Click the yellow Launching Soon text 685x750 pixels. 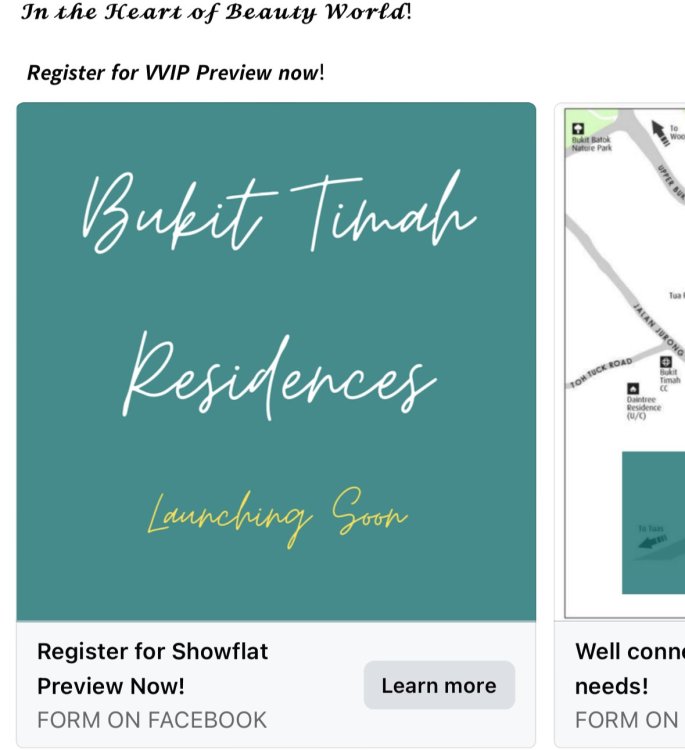[x=277, y=517]
